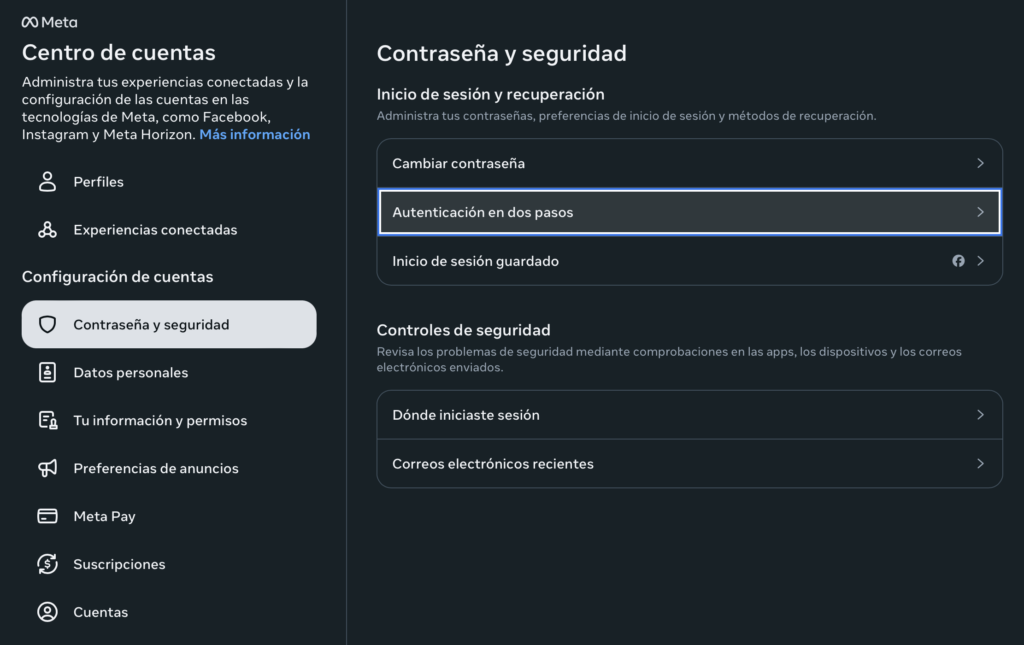Click the Perfiles person icon
This screenshot has height=645, width=1024.
click(47, 182)
